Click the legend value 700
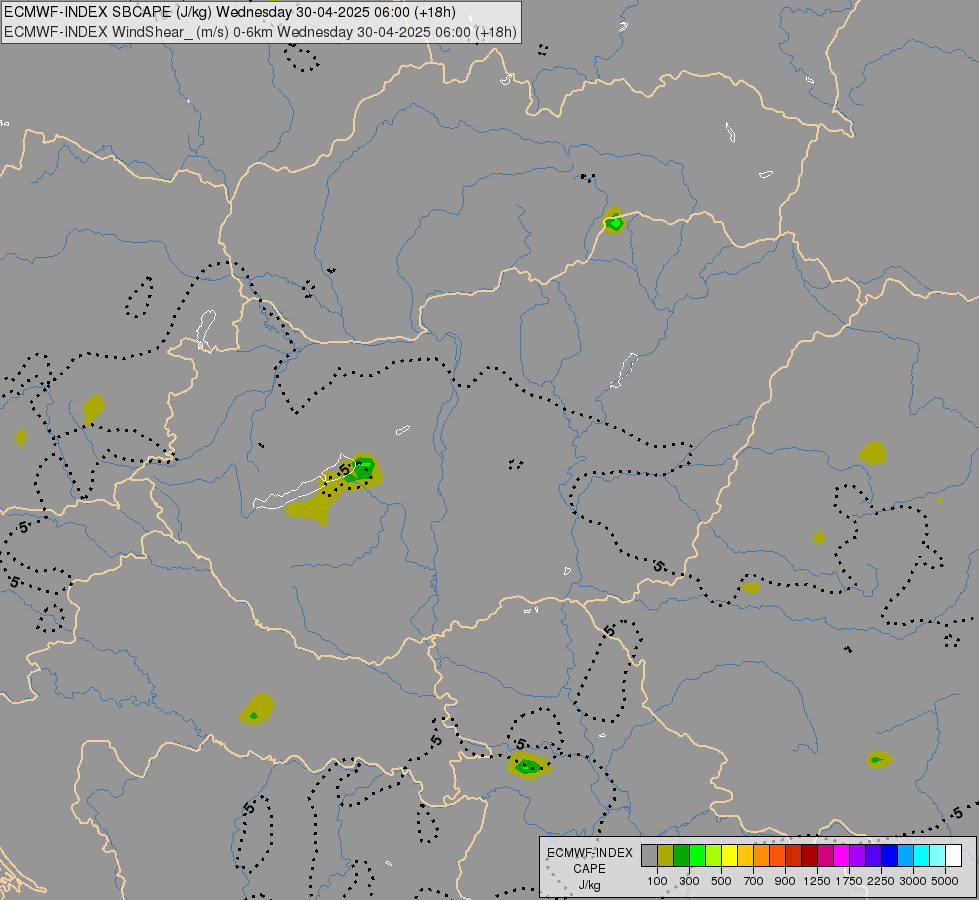This screenshot has height=900, width=979. click(x=754, y=881)
